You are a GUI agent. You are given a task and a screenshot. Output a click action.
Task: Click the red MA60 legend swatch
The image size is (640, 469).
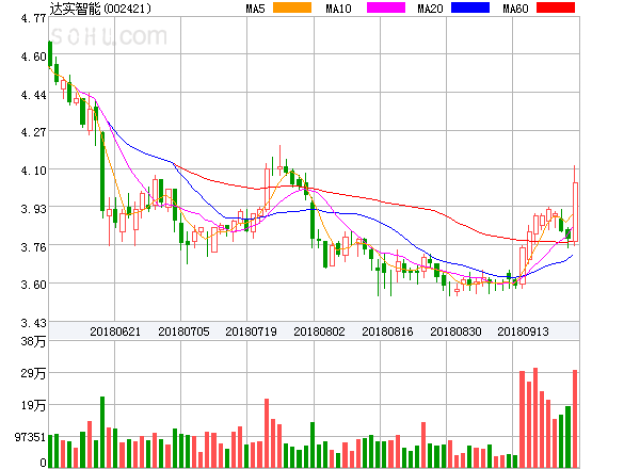click(556, 8)
